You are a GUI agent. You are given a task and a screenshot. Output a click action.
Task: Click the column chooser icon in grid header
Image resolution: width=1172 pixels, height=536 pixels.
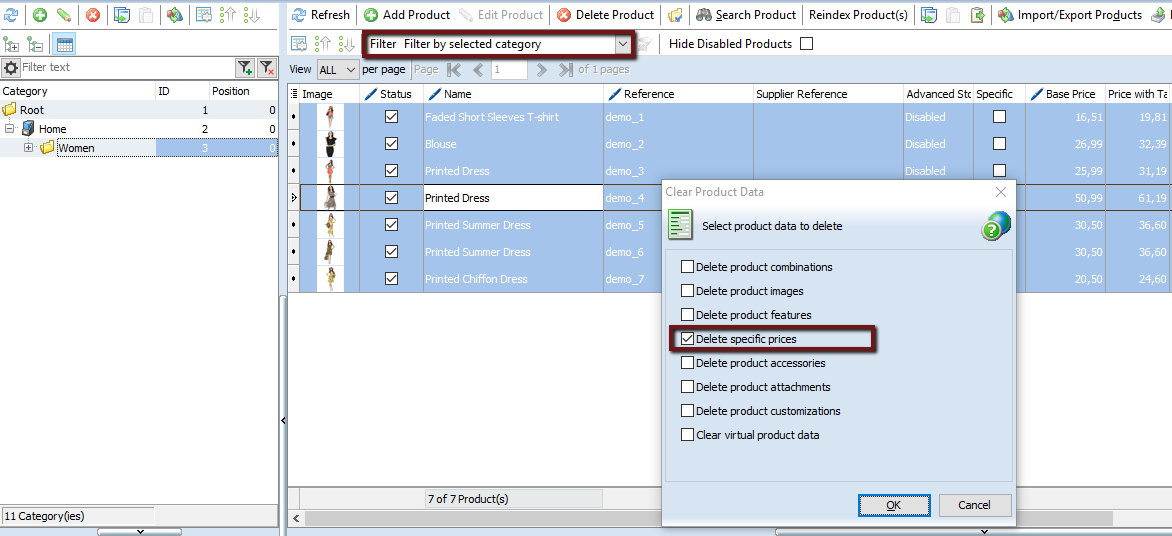click(294, 94)
